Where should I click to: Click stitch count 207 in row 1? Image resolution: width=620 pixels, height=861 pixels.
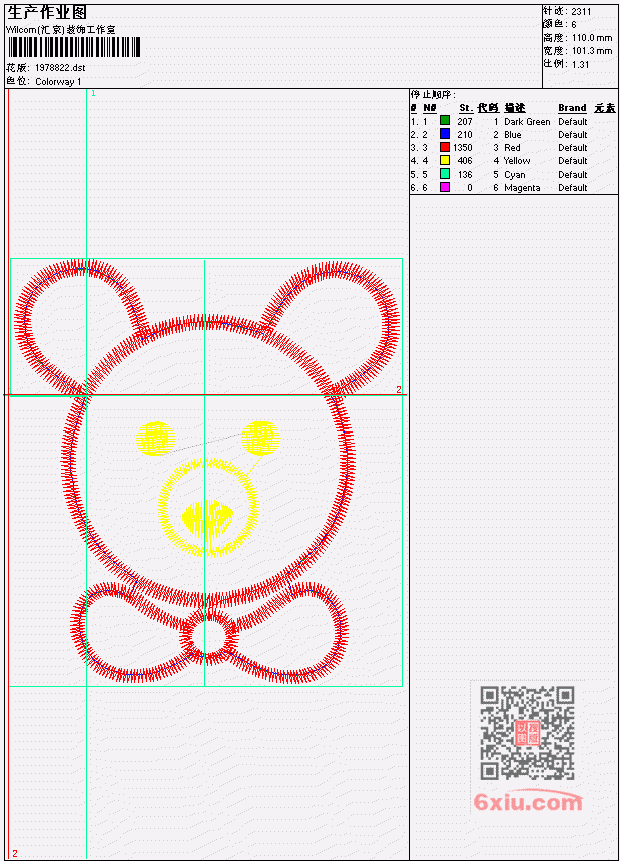click(x=465, y=122)
